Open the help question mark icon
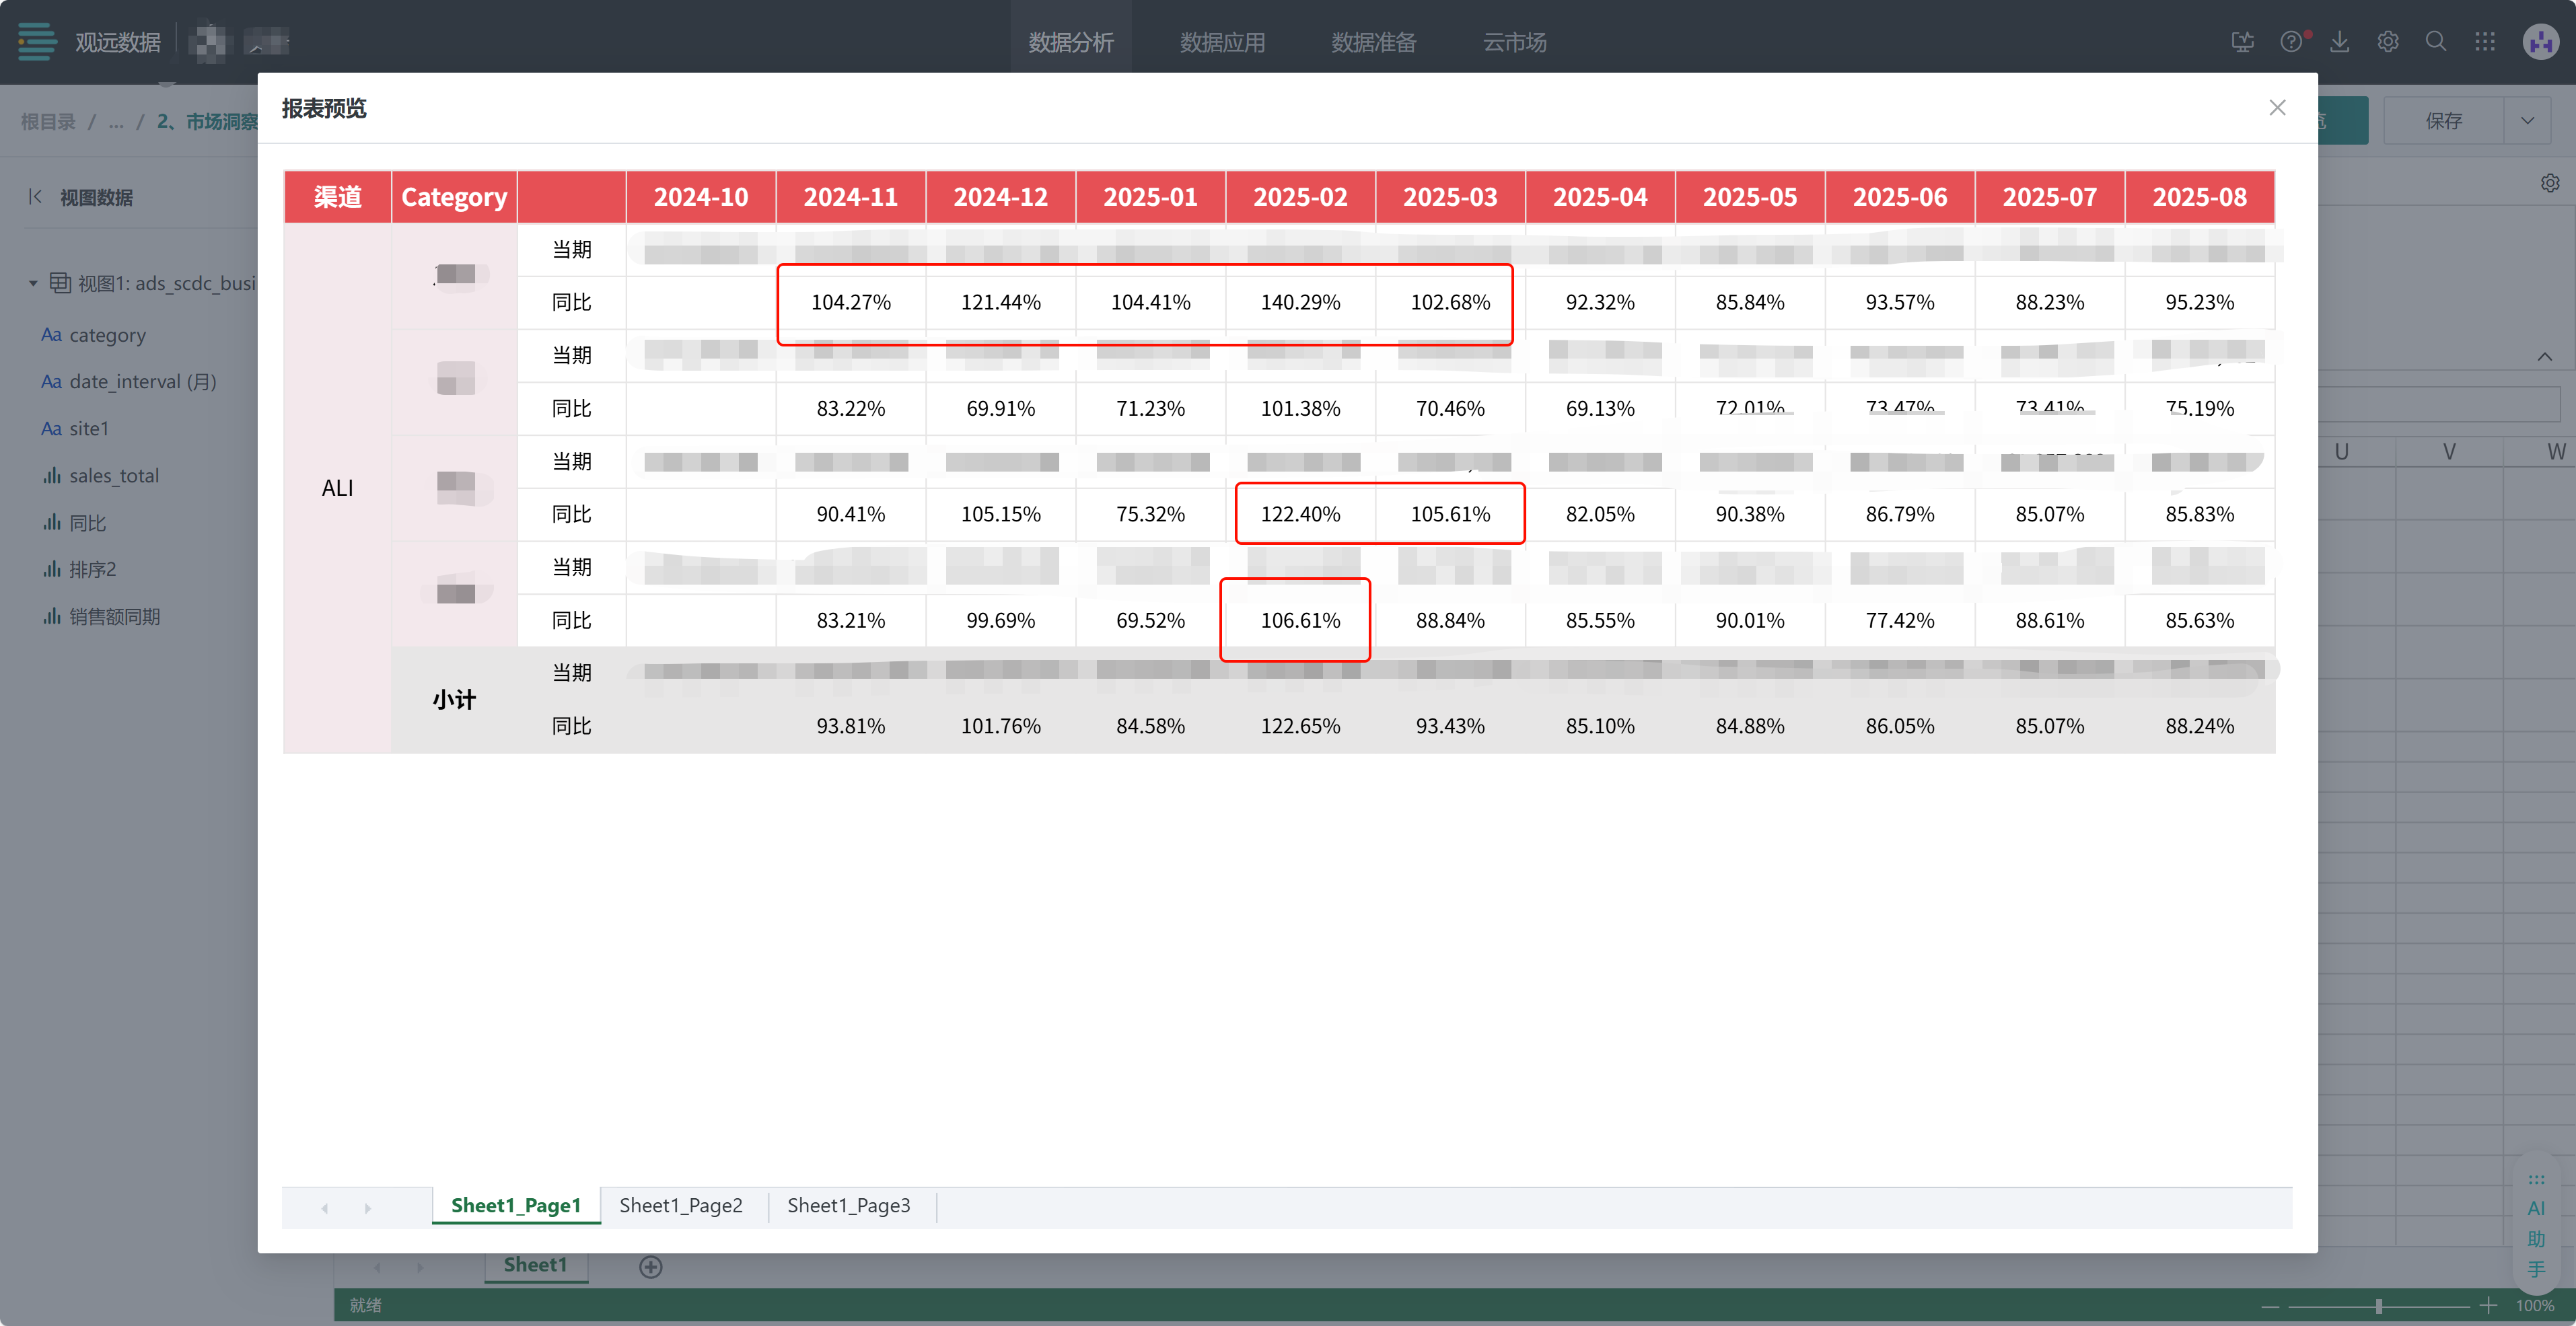 pyautogui.click(x=2290, y=42)
